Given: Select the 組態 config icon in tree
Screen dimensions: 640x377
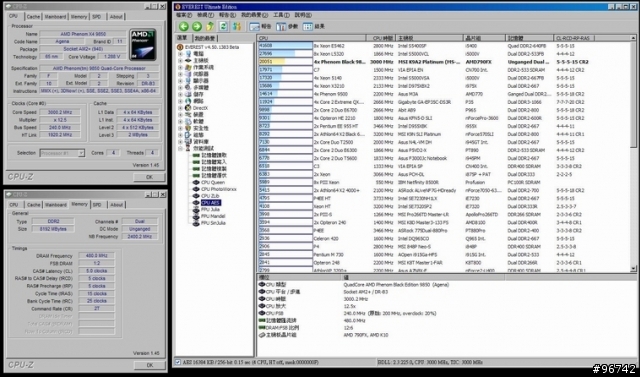Looking at the screenshot, I should click(188, 135).
